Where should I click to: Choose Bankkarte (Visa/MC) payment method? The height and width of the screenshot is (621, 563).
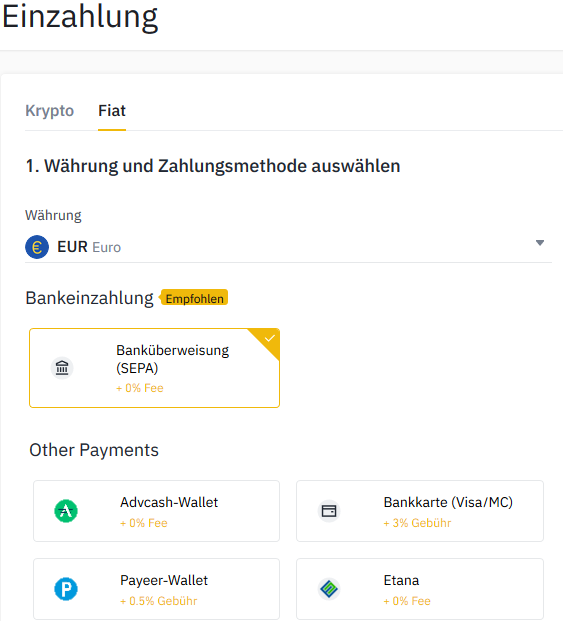420,511
